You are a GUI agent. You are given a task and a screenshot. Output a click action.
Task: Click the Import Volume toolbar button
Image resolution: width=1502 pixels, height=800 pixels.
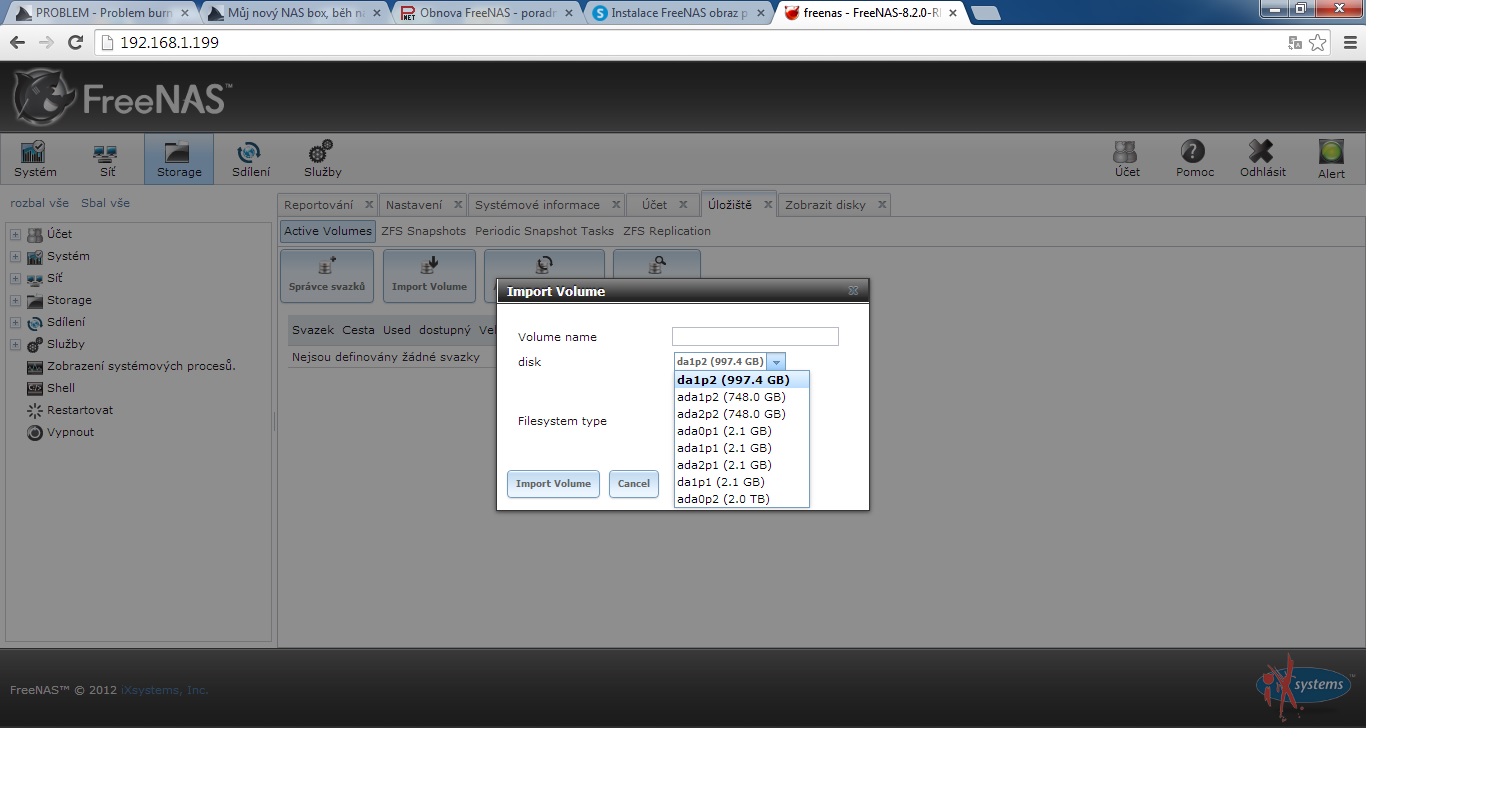click(429, 276)
